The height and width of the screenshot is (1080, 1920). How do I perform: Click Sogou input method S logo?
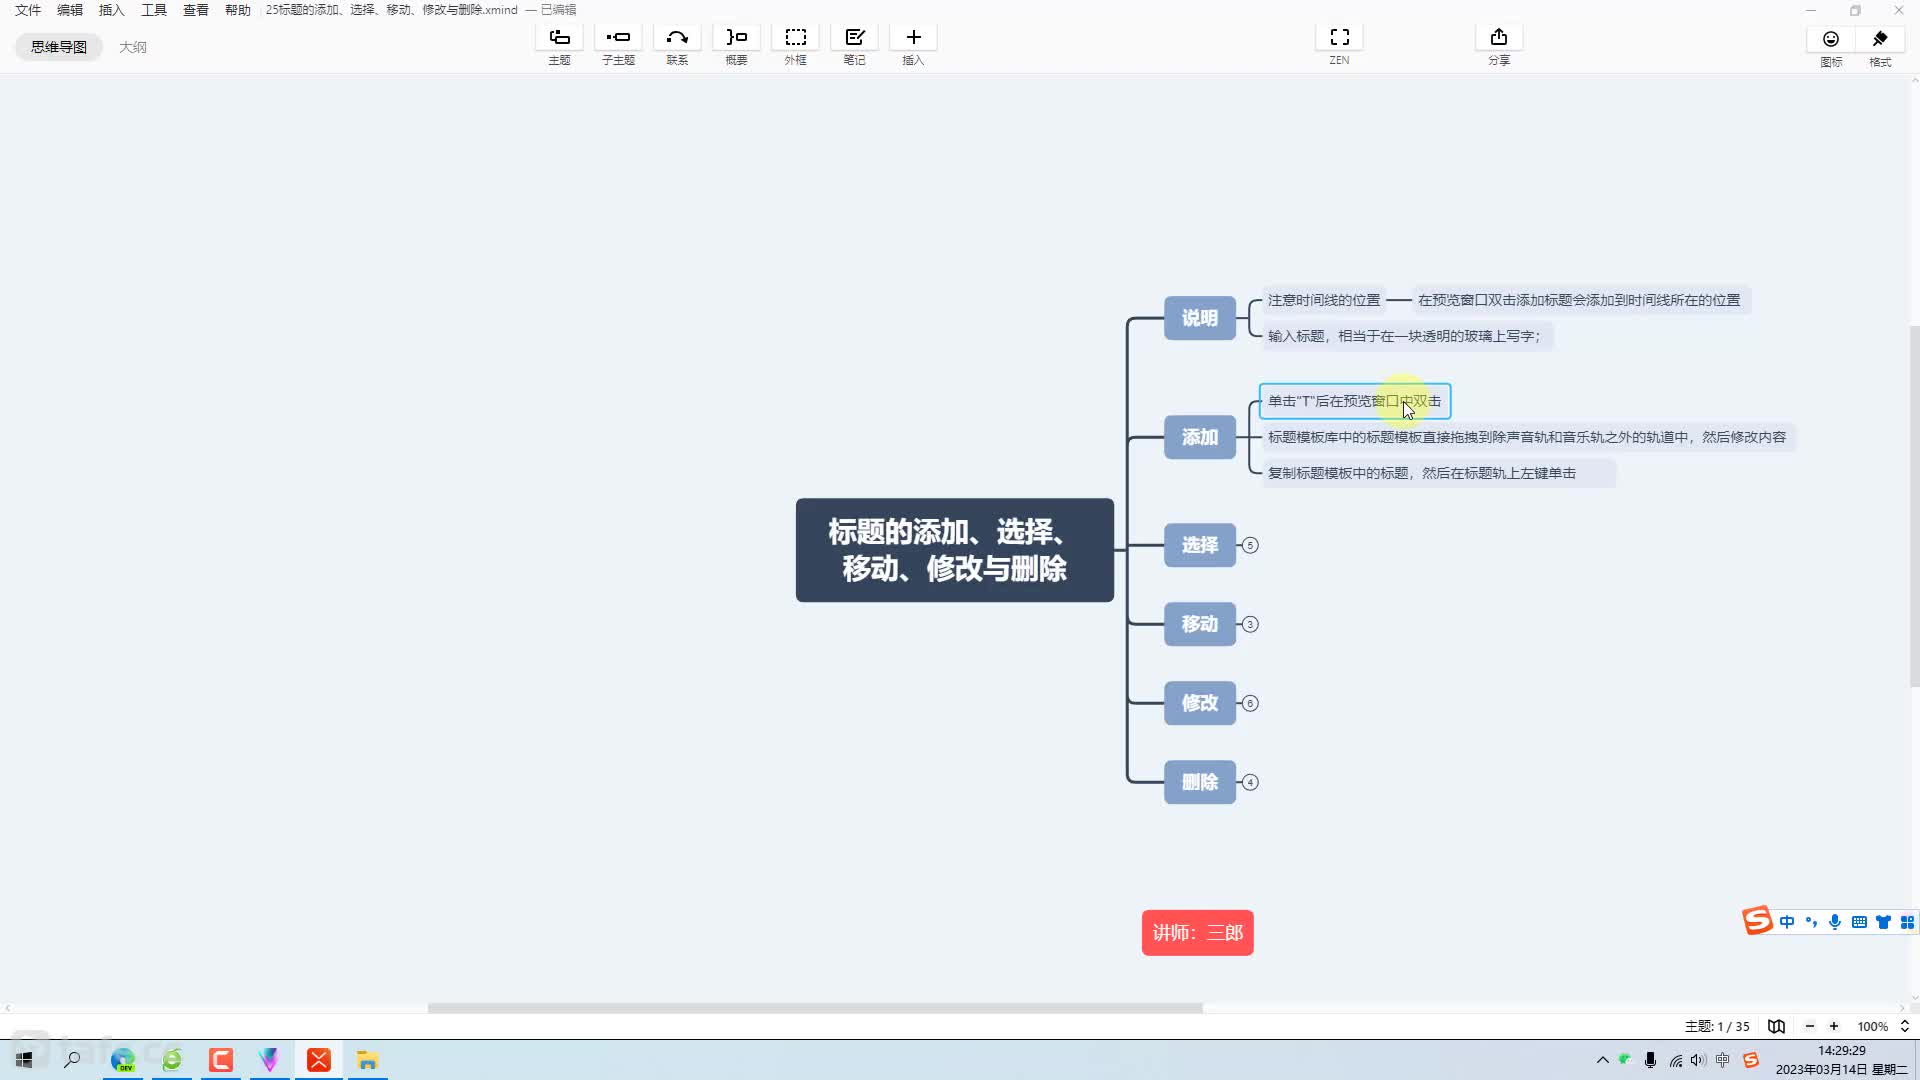1757,920
